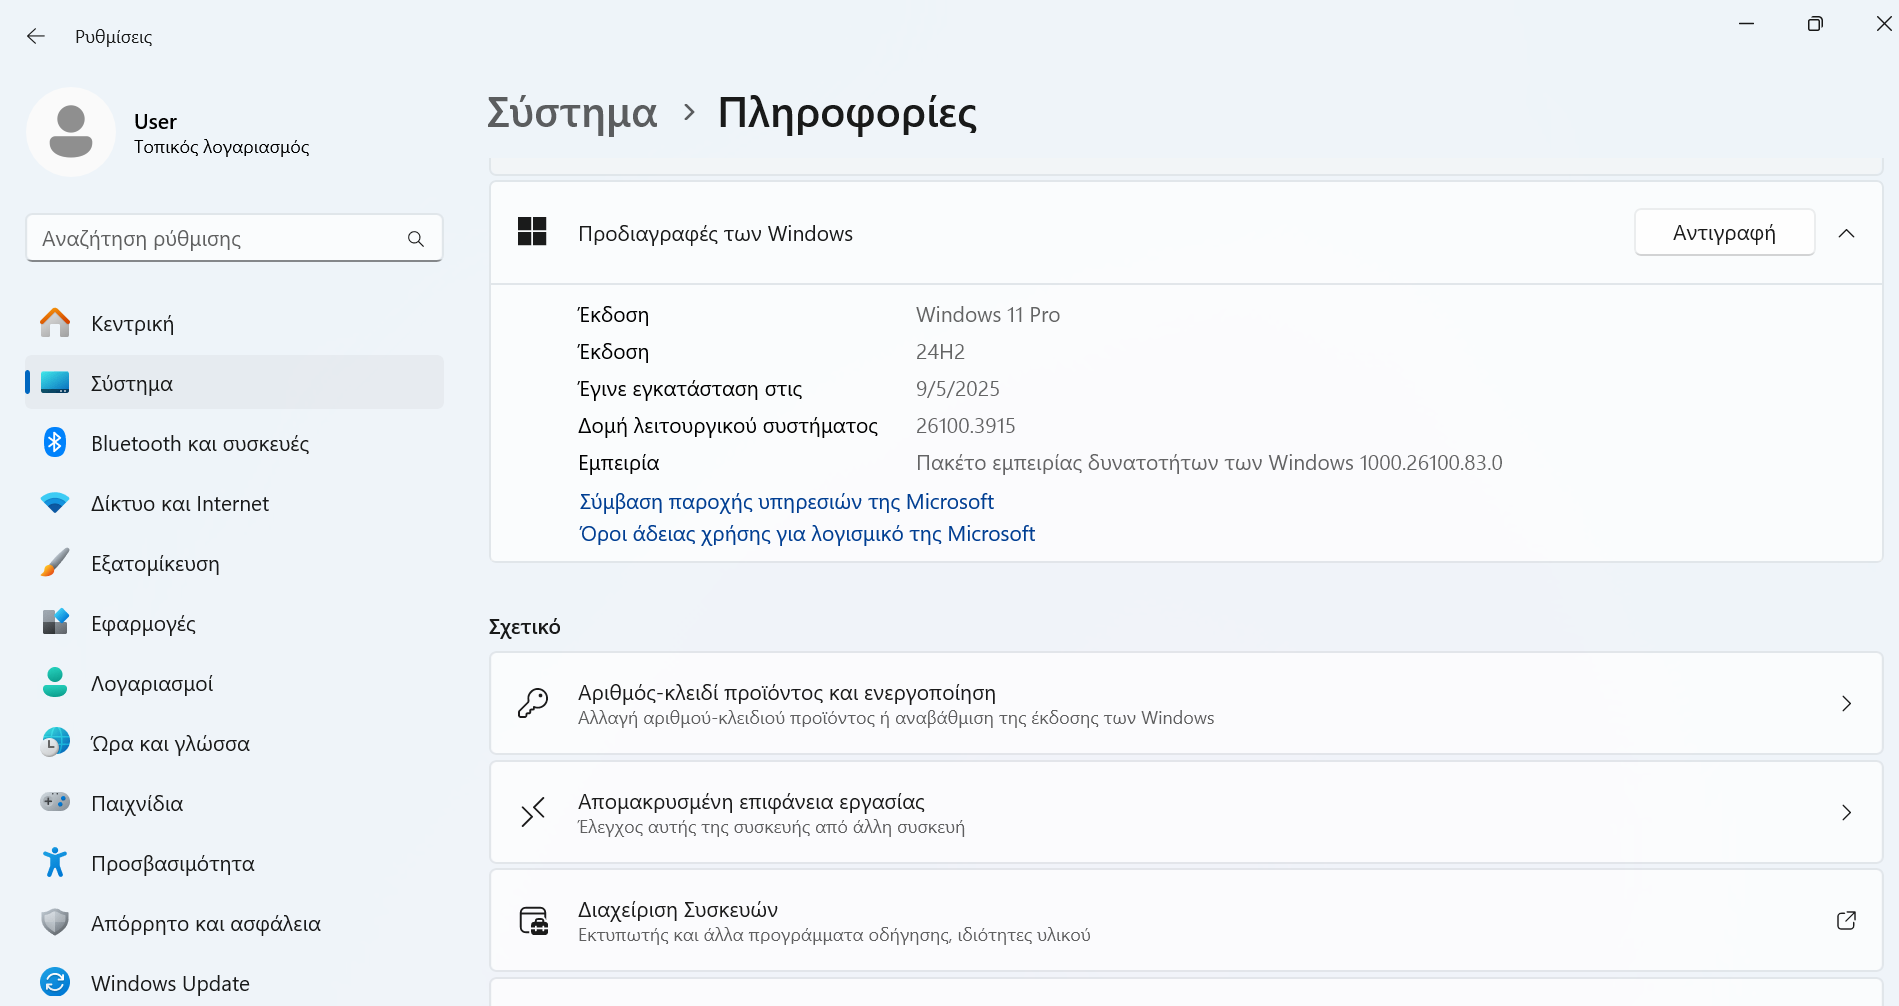Click the Windows 11 Pro edition value
This screenshot has height=1006, width=1899.
pyautogui.click(x=988, y=315)
